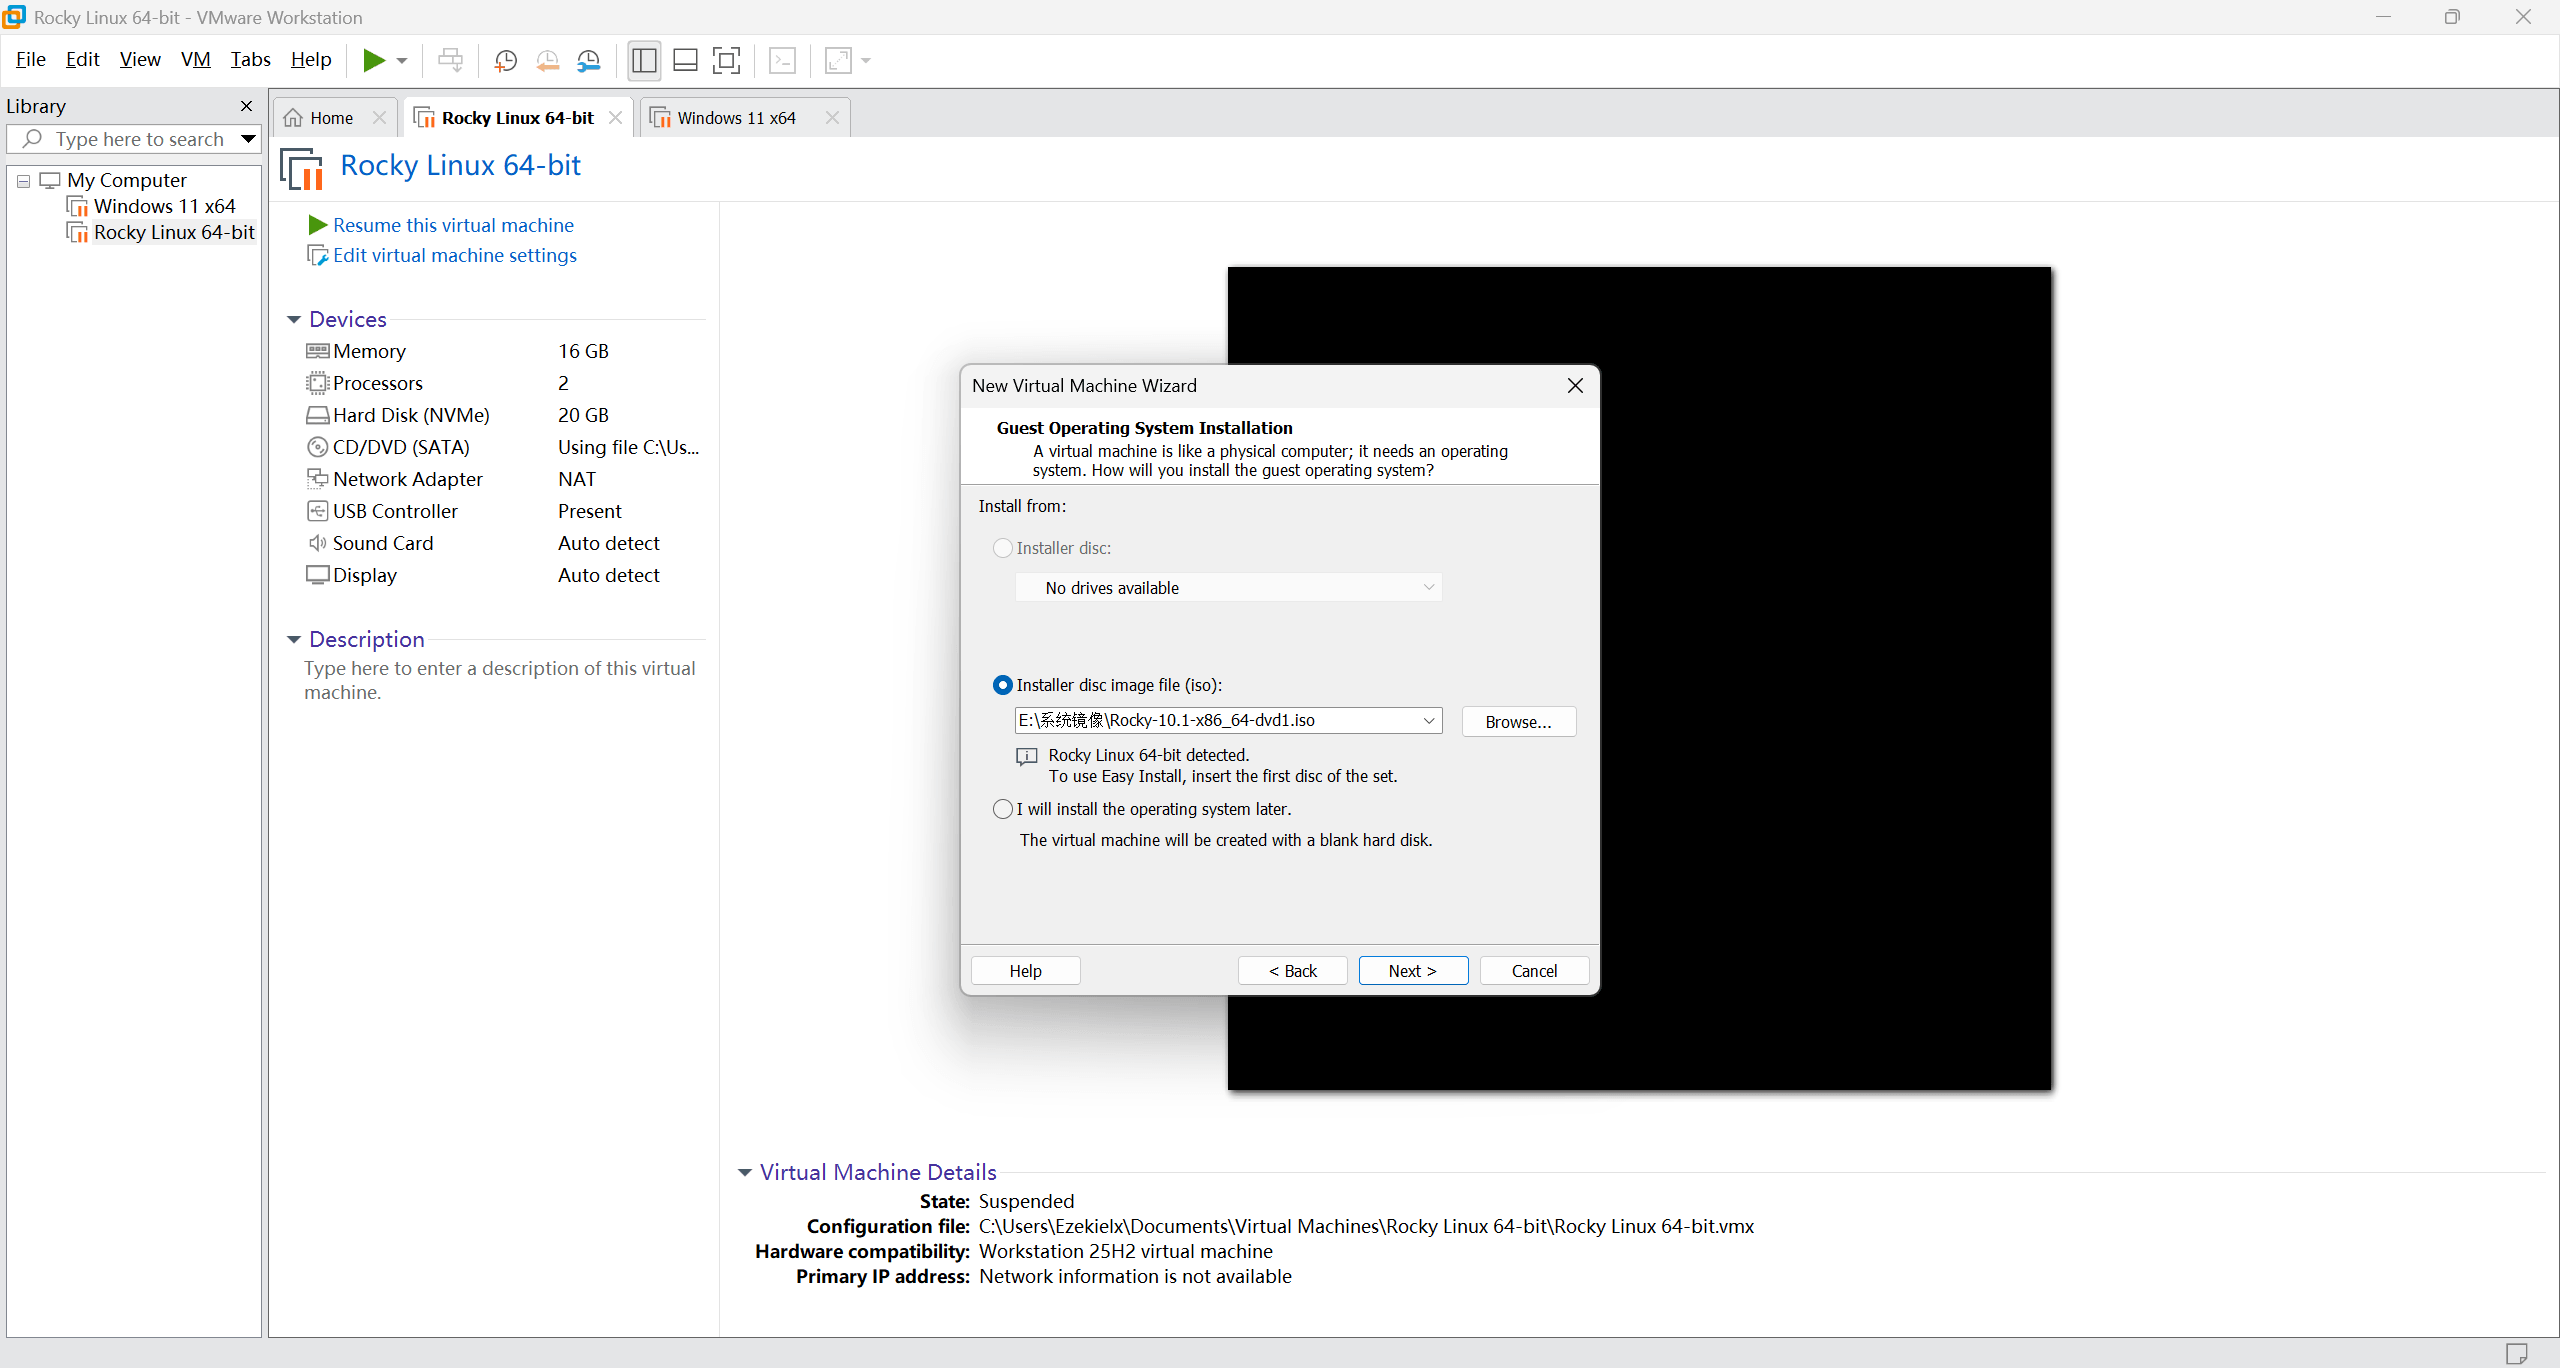Viewport: 2560px width, 1368px height.
Task: Click the stretch guest display icon
Action: point(838,61)
